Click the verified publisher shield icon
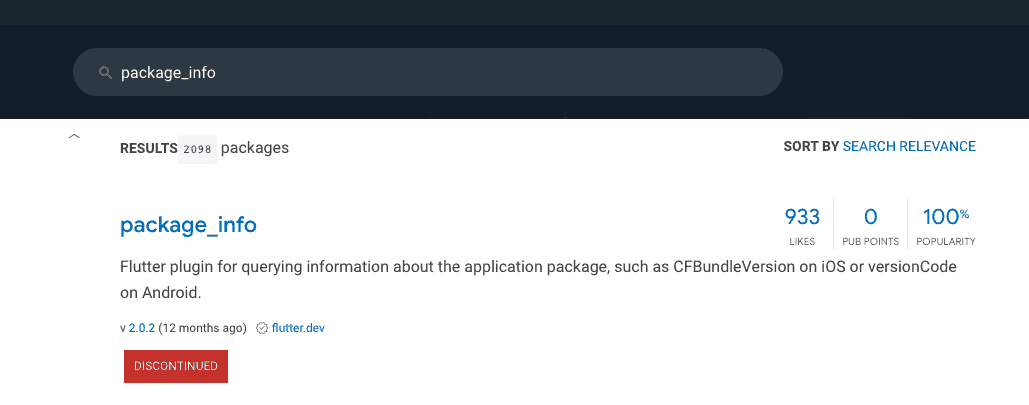Viewport: 1029px width, 405px height. (262, 328)
